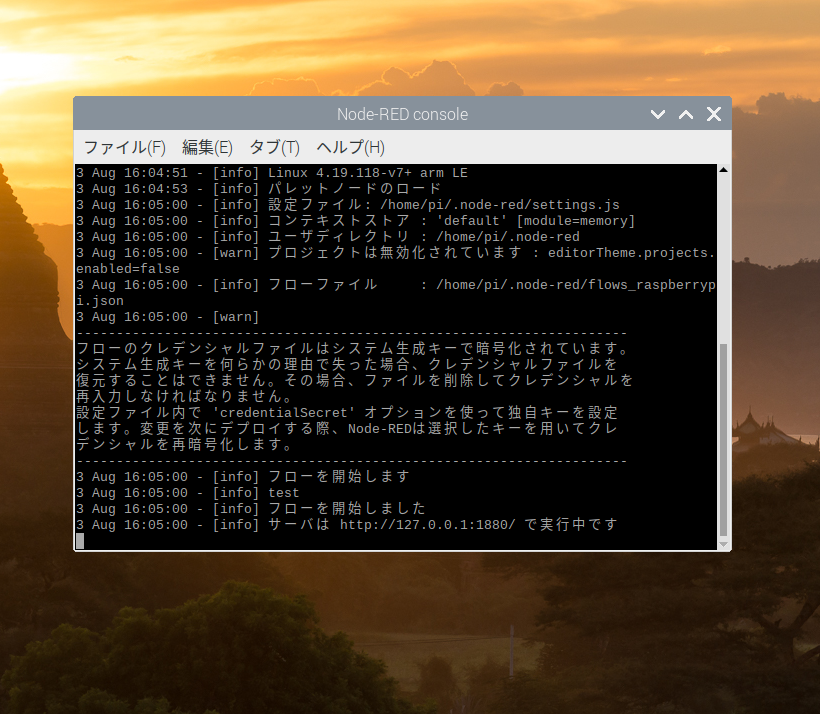Click the 'enabled=false' text
The width and height of the screenshot is (820, 714).
pos(128,269)
